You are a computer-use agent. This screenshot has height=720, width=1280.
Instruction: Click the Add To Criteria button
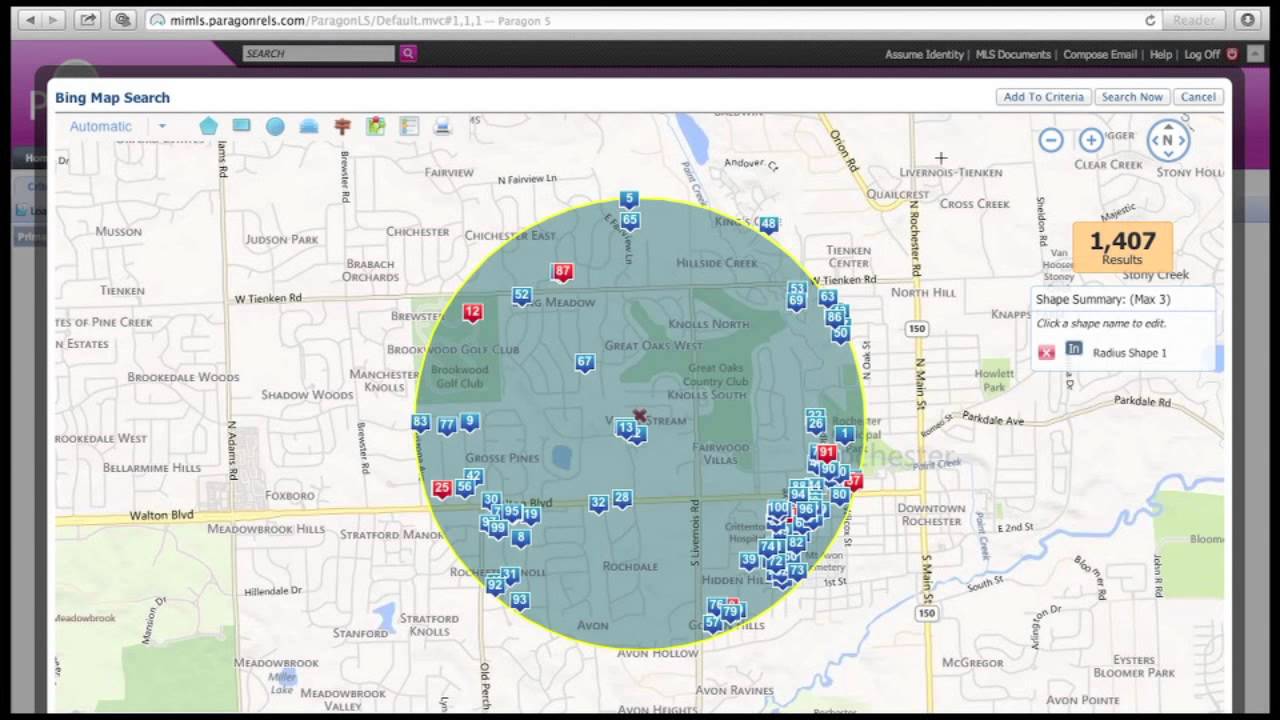(1043, 97)
